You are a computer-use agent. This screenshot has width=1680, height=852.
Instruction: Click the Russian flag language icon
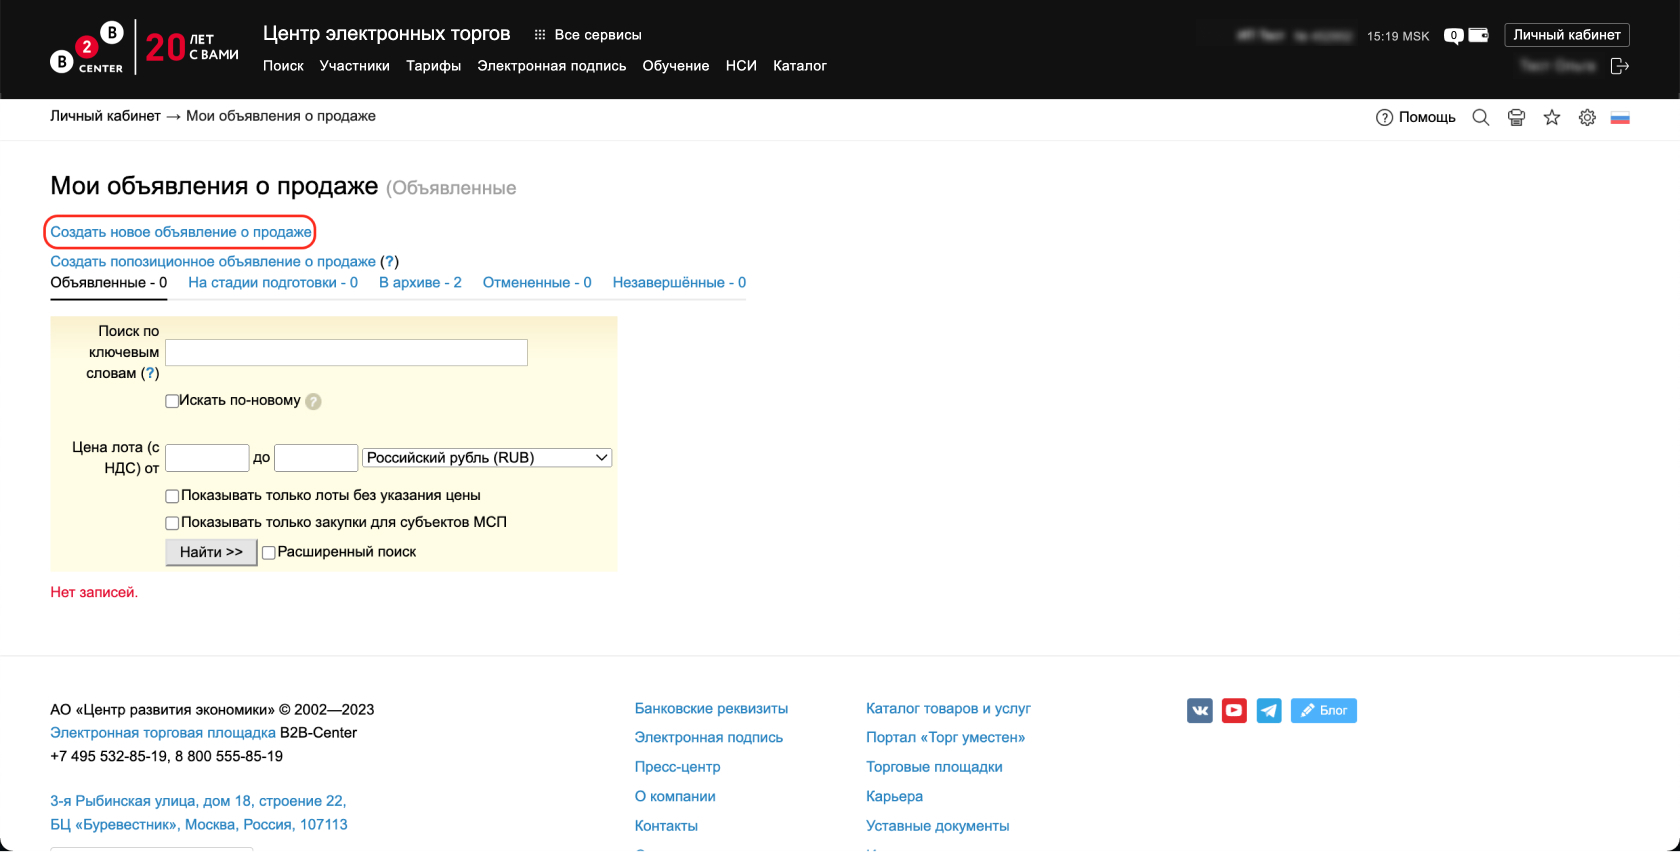coord(1620,118)
